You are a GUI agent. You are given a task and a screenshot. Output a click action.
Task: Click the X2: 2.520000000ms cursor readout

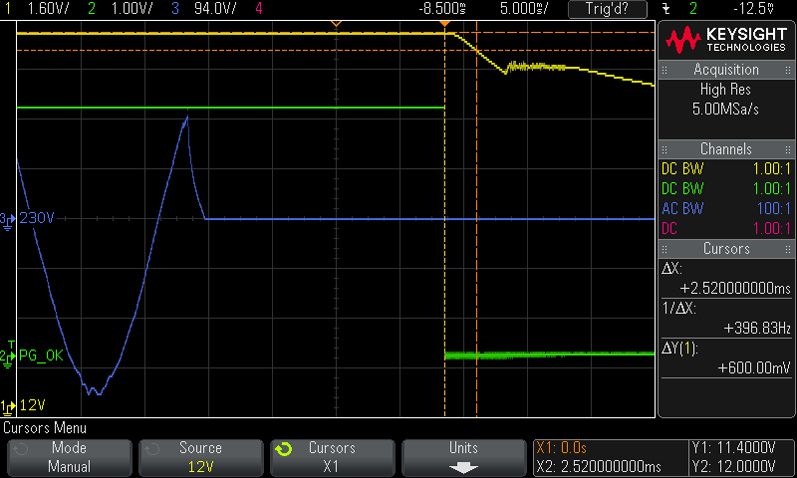click(x=599, y=466)
